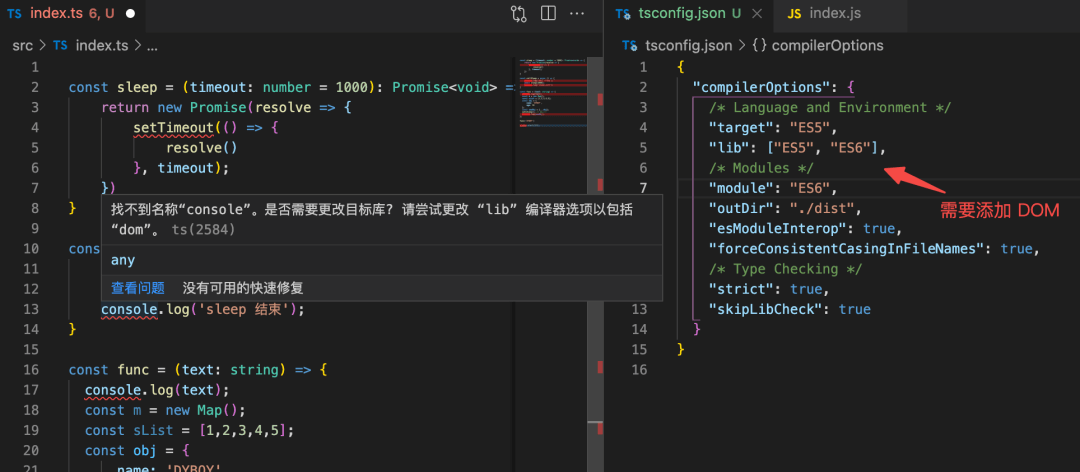Click the JS file icon on index.js tab
1080x472 pixels.
794,14
